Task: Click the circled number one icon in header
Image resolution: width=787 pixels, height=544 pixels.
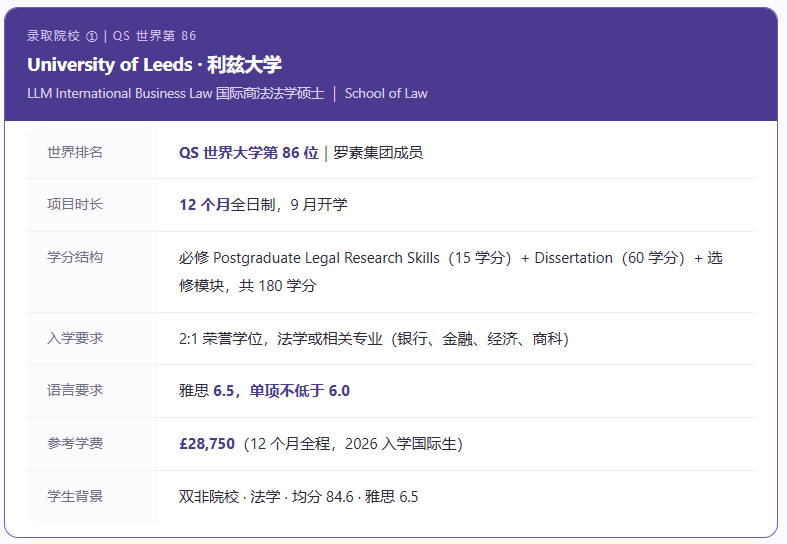Action: 91,36
